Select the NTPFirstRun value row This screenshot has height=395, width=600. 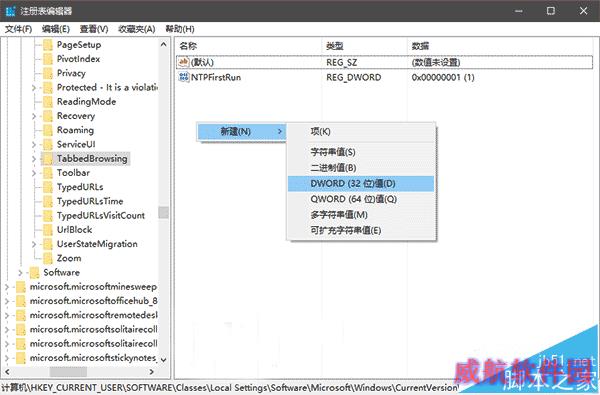(x=385, y=77)
